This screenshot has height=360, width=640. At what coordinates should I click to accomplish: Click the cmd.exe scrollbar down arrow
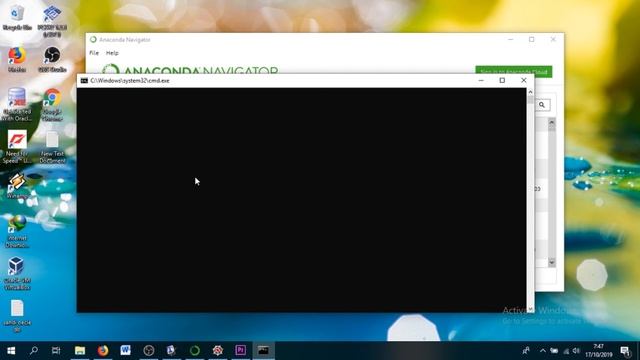coord(531,309)
